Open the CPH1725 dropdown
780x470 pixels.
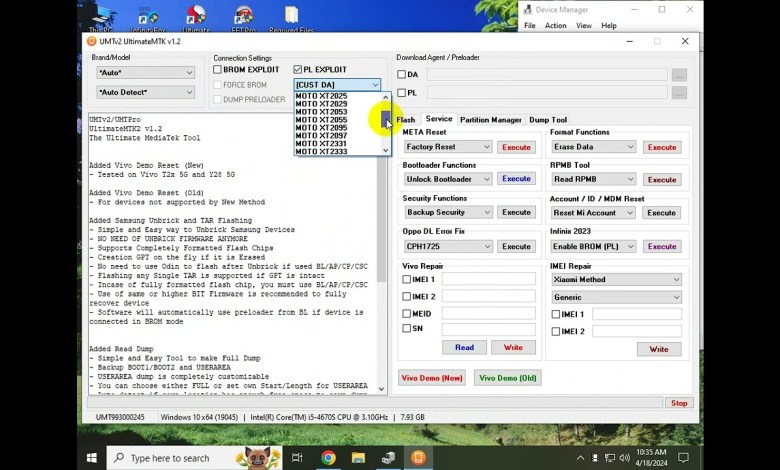pyautogui.click(x=448, y=246)
